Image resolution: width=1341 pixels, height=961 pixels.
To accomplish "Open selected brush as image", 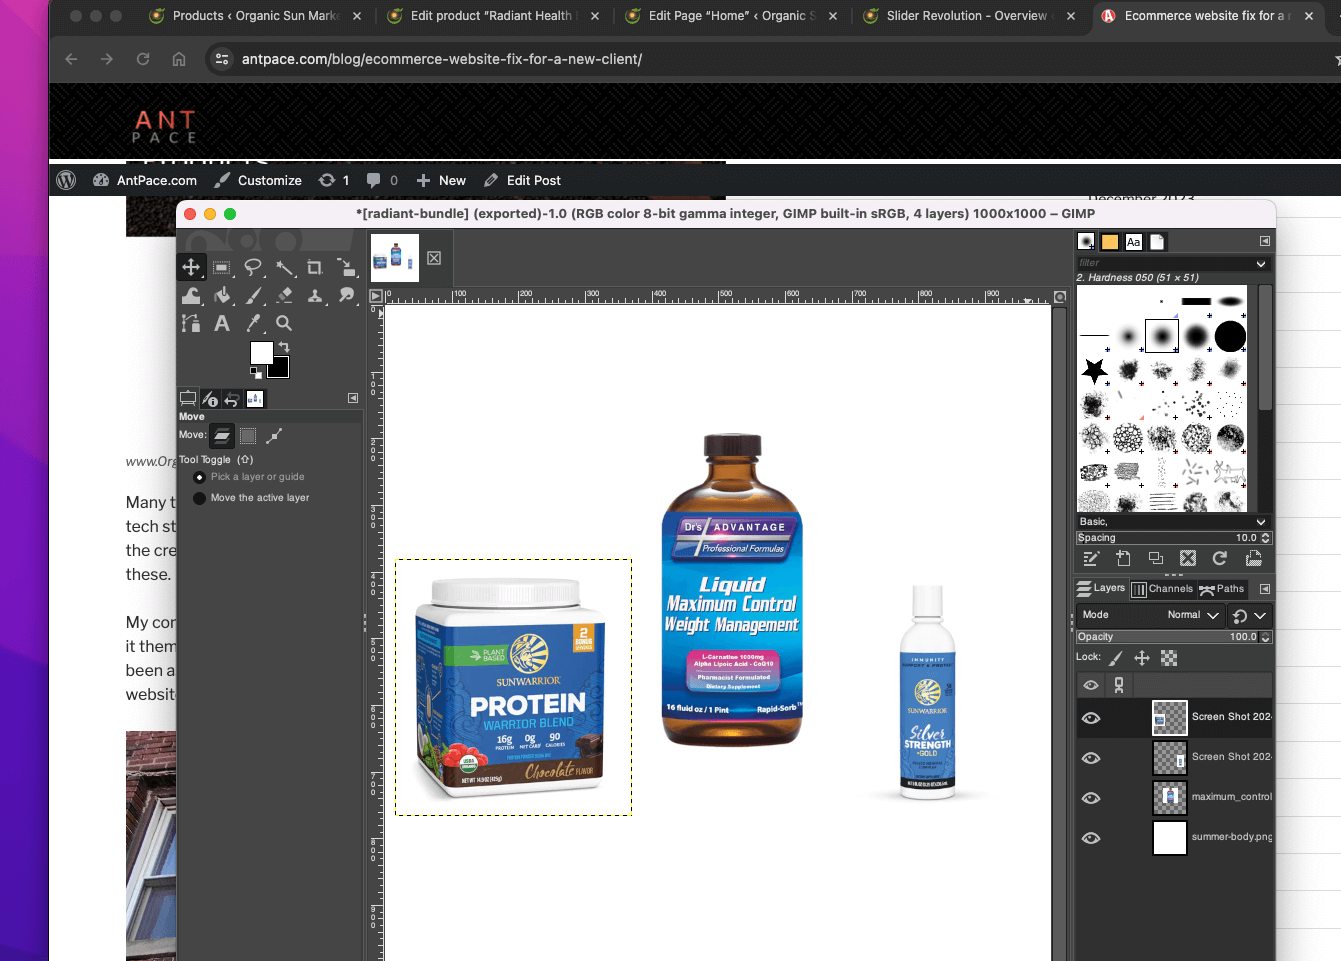I will pyautogui.click(x=1253, y=559).
